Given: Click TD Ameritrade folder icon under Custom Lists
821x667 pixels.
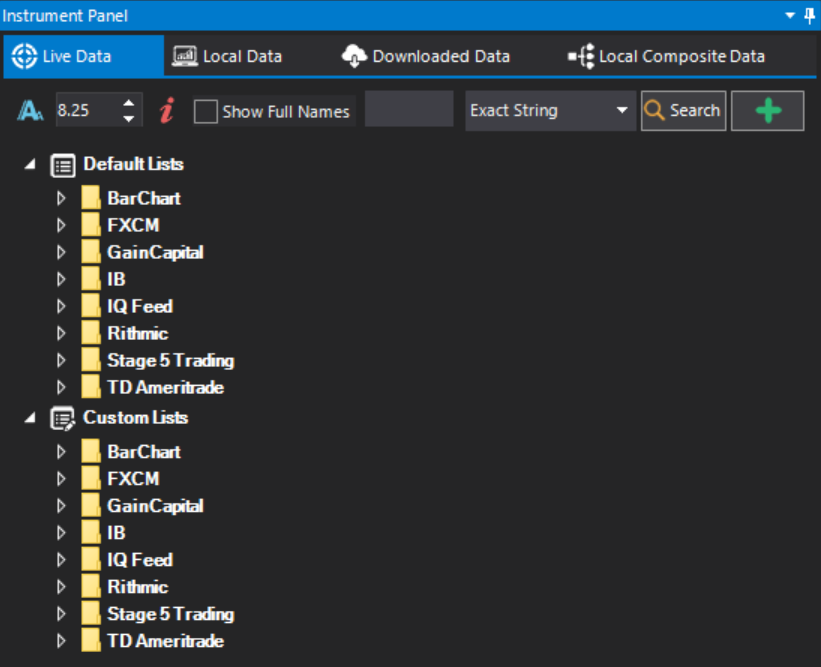Looking at the screenshot, I should pyautogui.click(x=91, y=641).
